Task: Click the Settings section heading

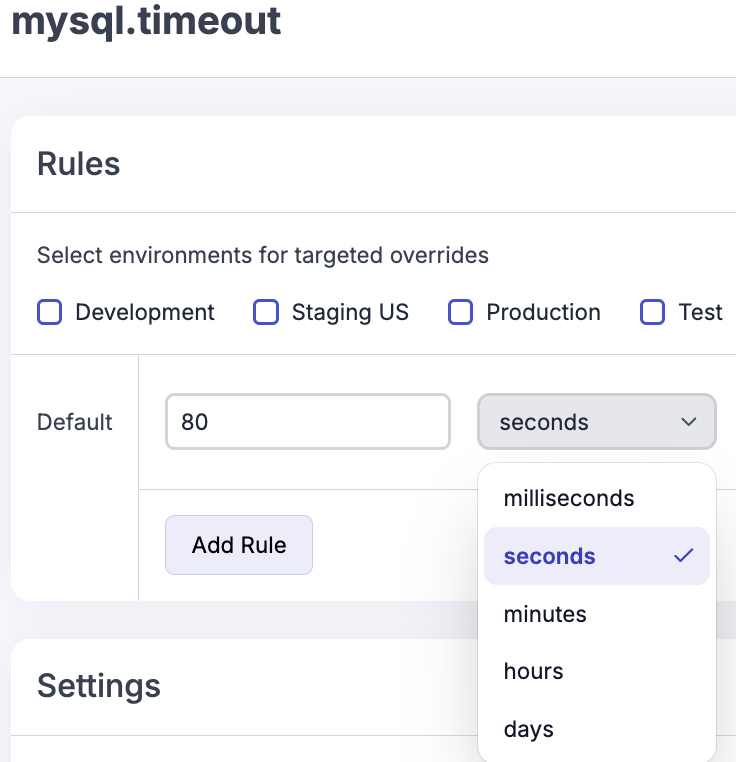Action: tap(99, 686)
